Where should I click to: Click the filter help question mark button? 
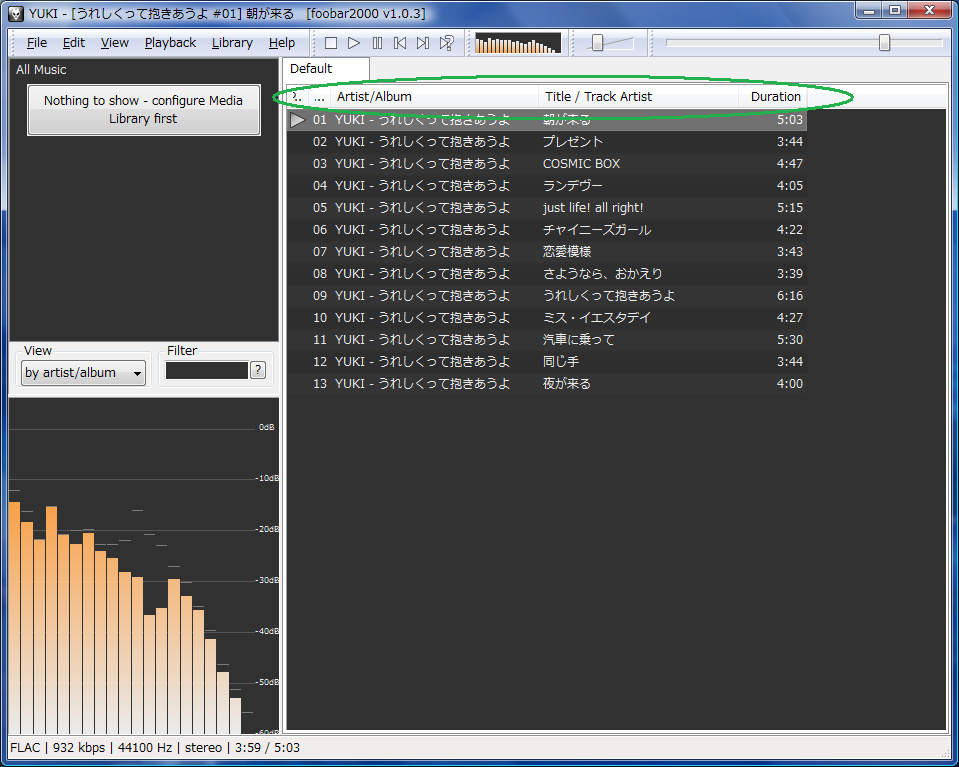pyautogui.click(x=258, y=370)
